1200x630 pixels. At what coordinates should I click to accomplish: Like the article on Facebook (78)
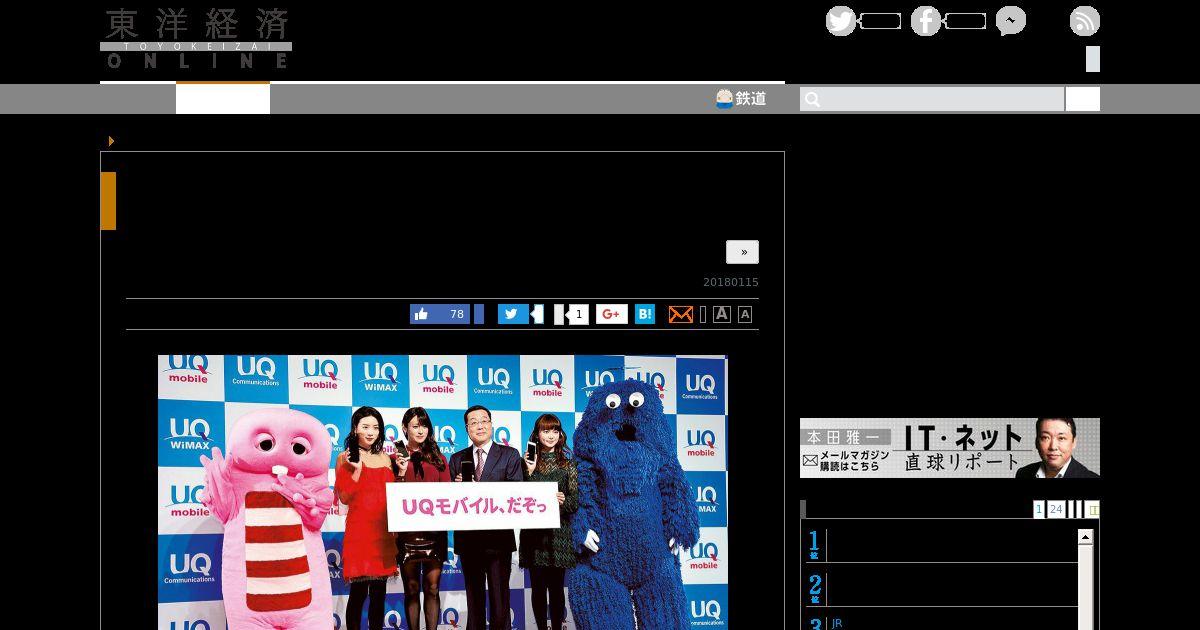pos(440,314)
